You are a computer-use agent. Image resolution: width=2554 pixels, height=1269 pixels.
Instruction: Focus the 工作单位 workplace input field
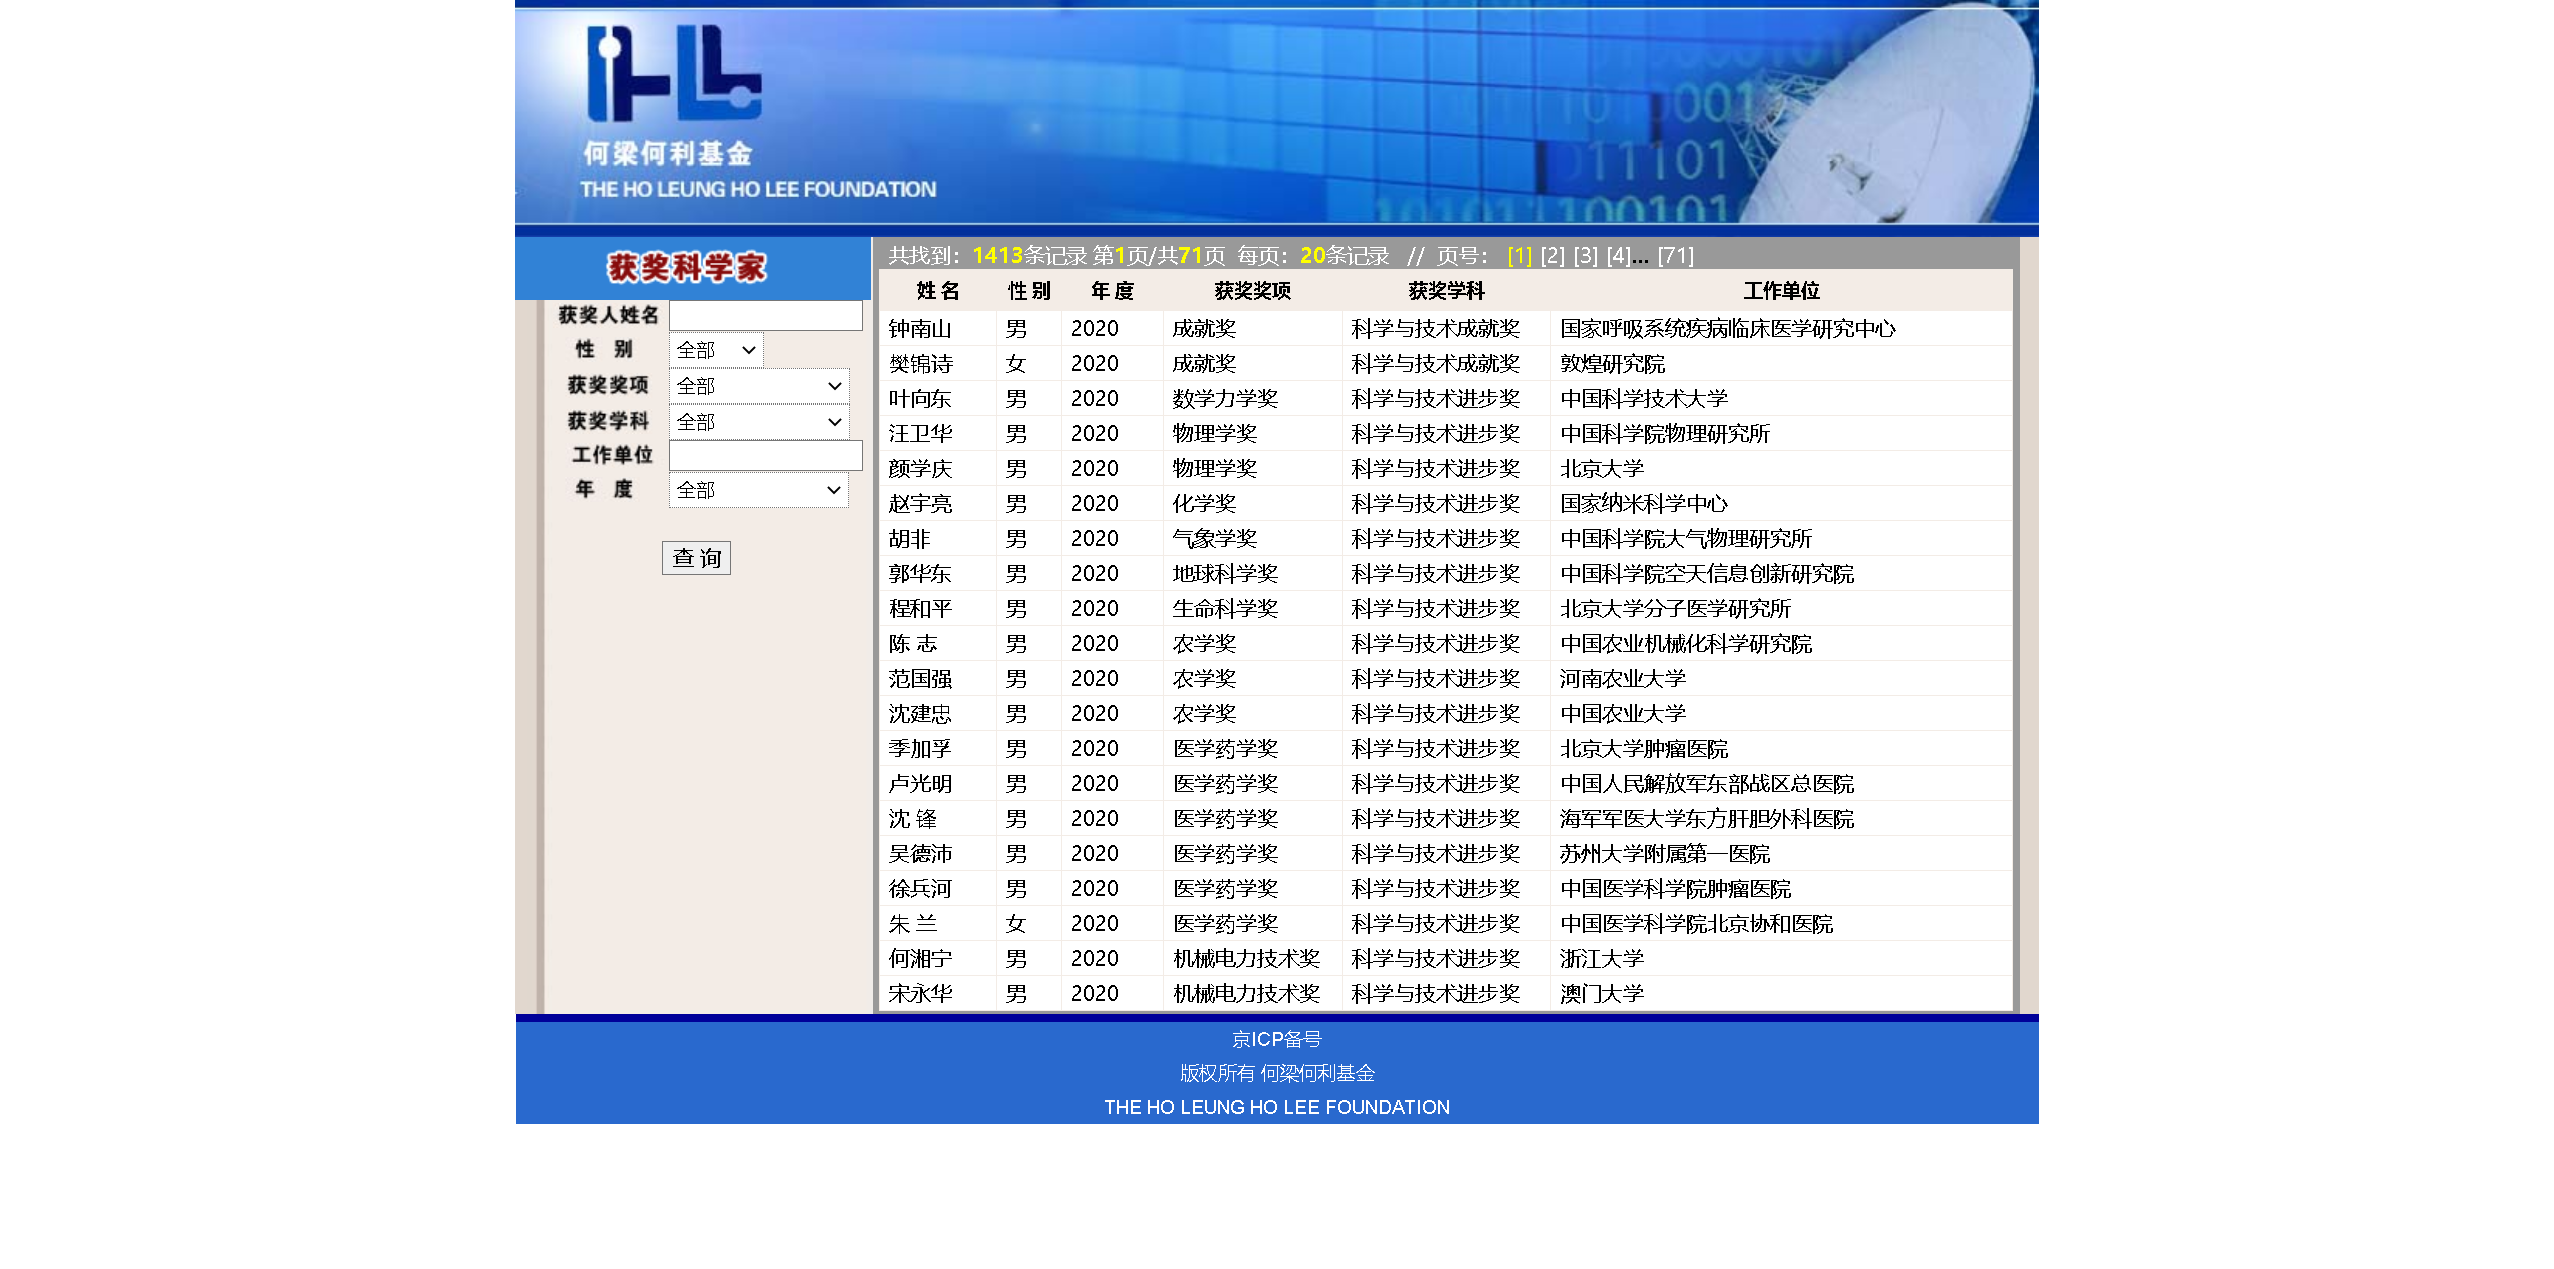pyautogui.click(x=765, y=455)
